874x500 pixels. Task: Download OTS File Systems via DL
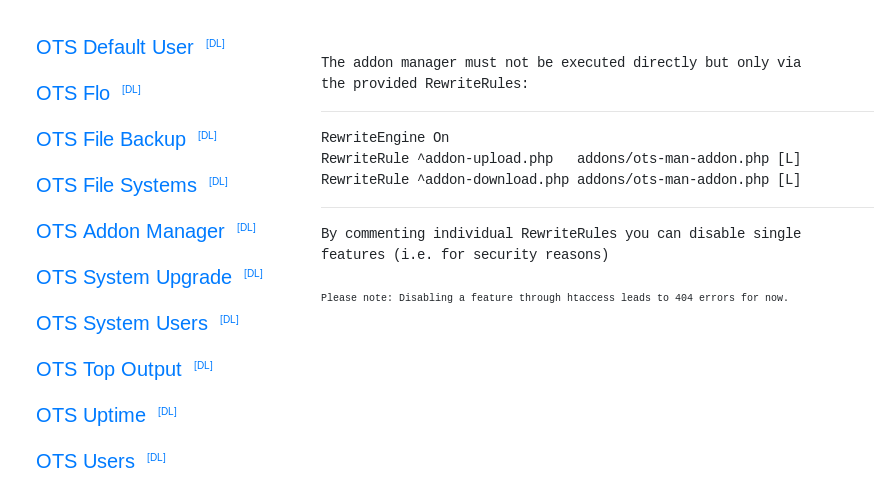(218, 182)
